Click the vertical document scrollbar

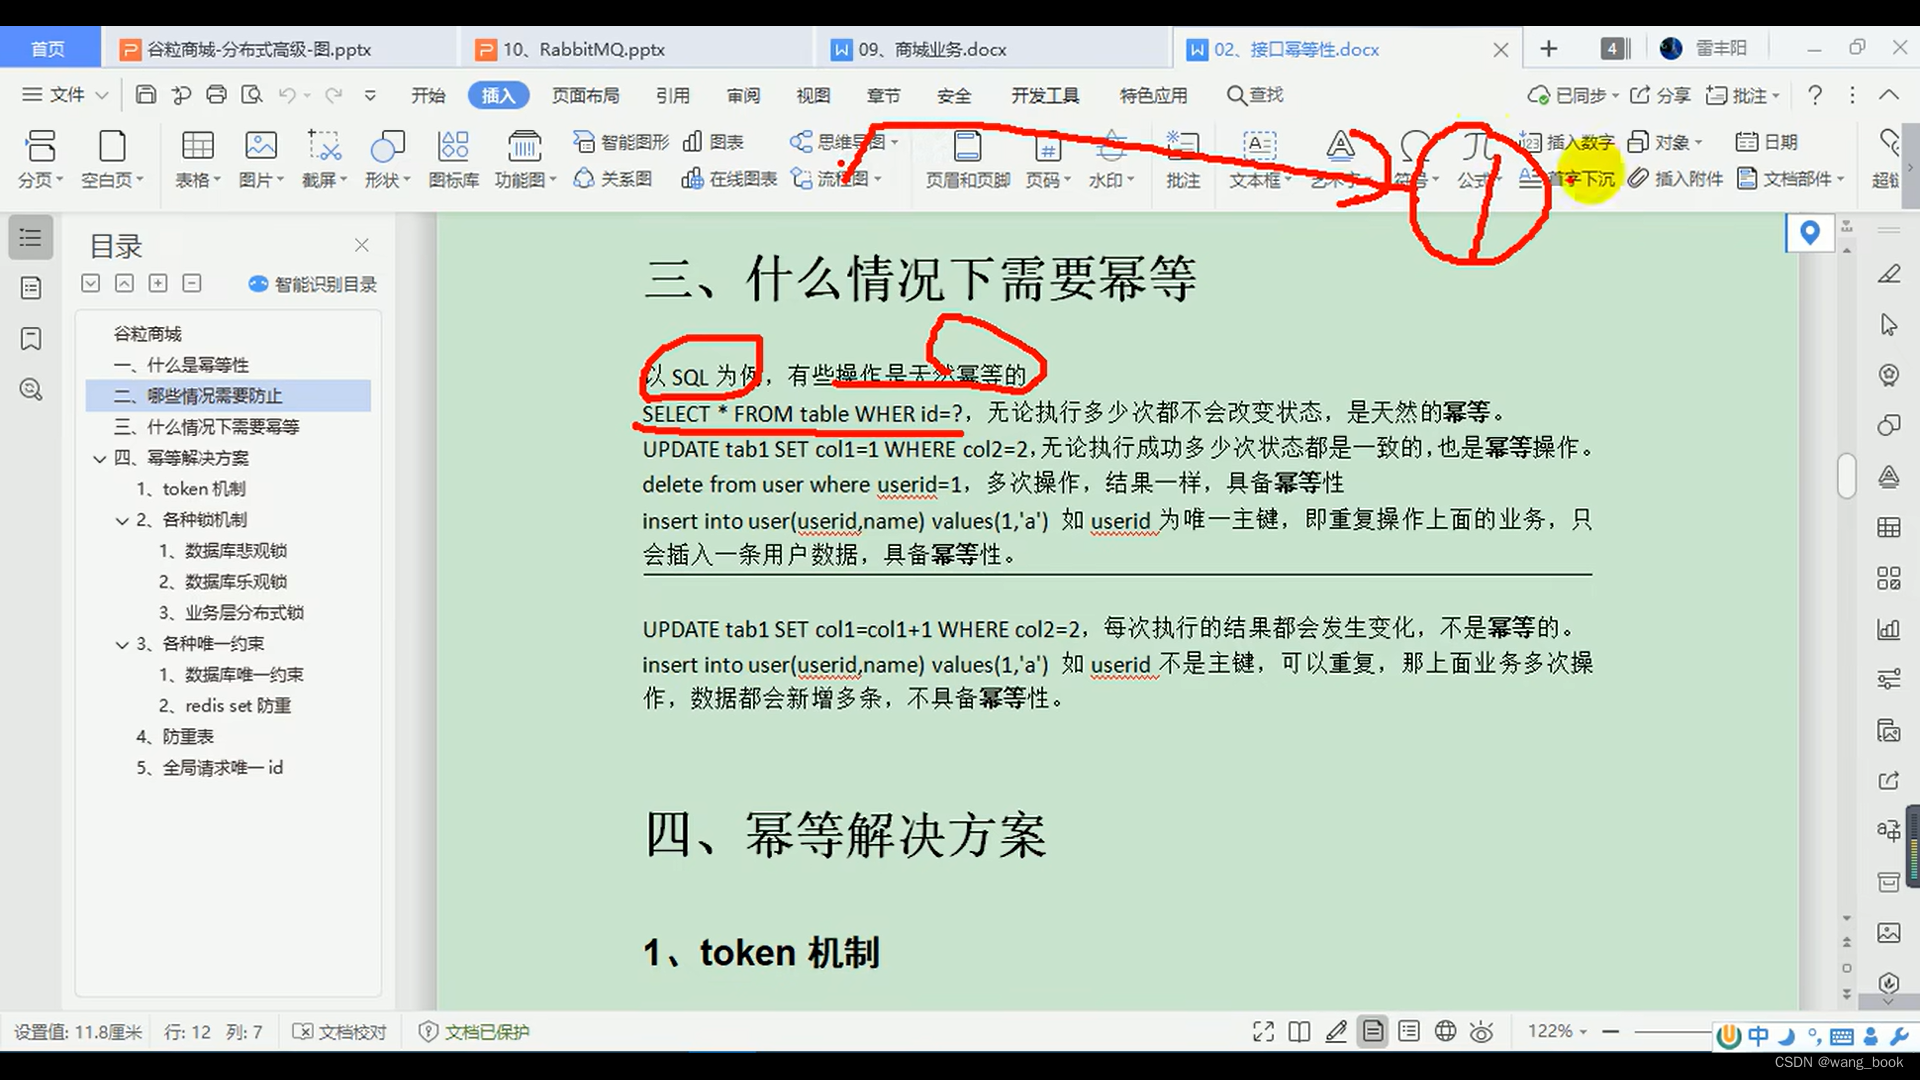click(x=1847, y=477)
